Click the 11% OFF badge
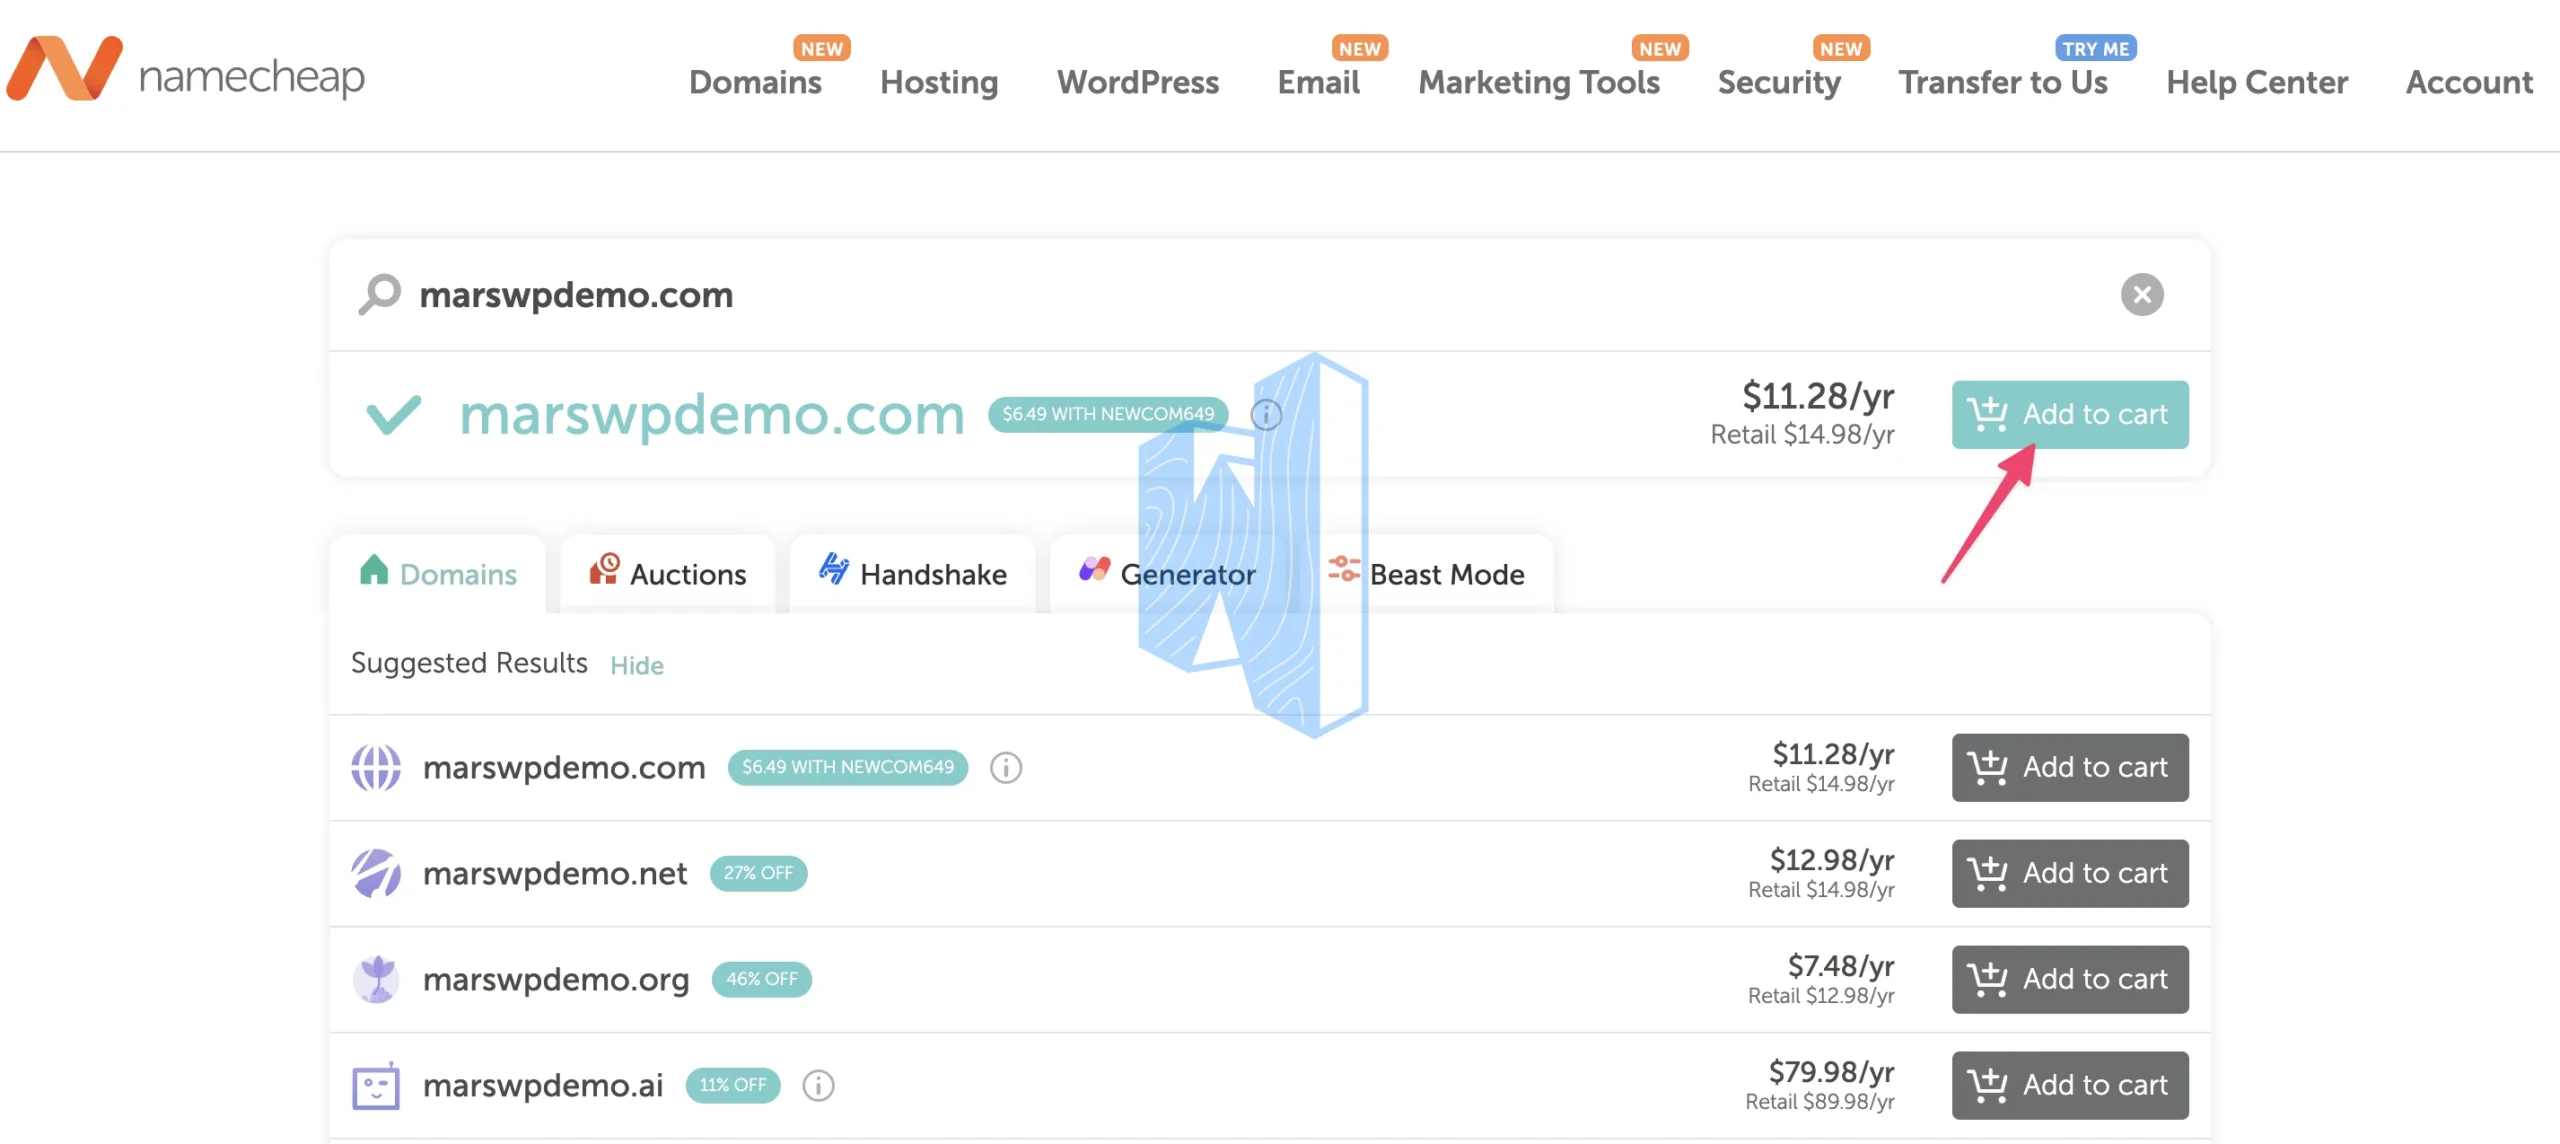Screen dimensions: 2560x1144 pos(733,1085)
